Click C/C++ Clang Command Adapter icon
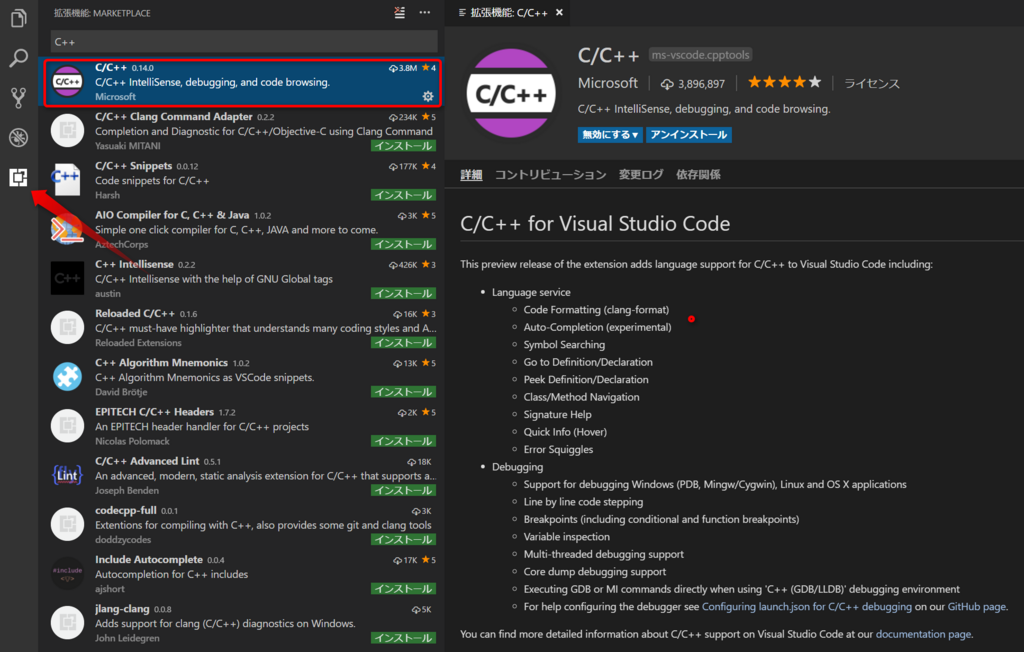 67,131
